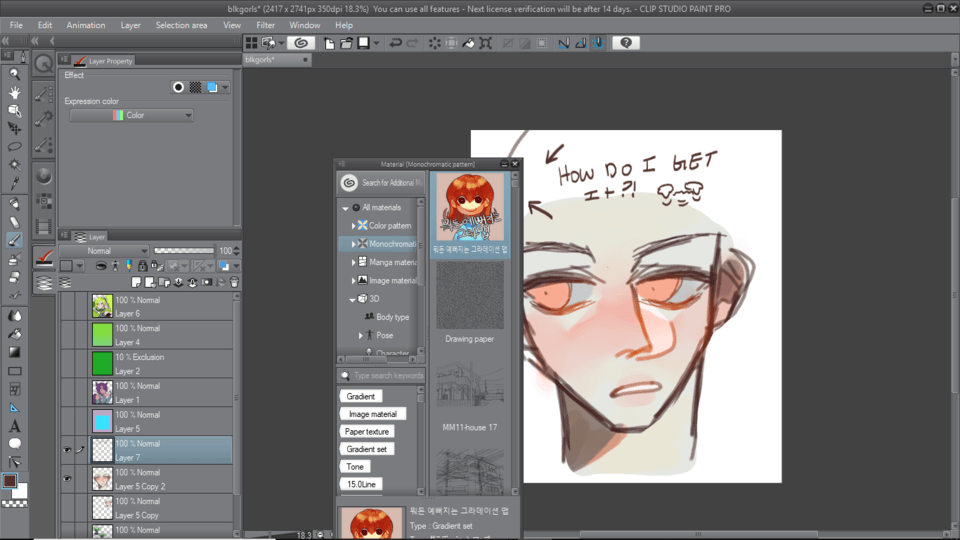Click the help question mark icon
The height and width of the screenshot is (540, 960).
point(626,43)
